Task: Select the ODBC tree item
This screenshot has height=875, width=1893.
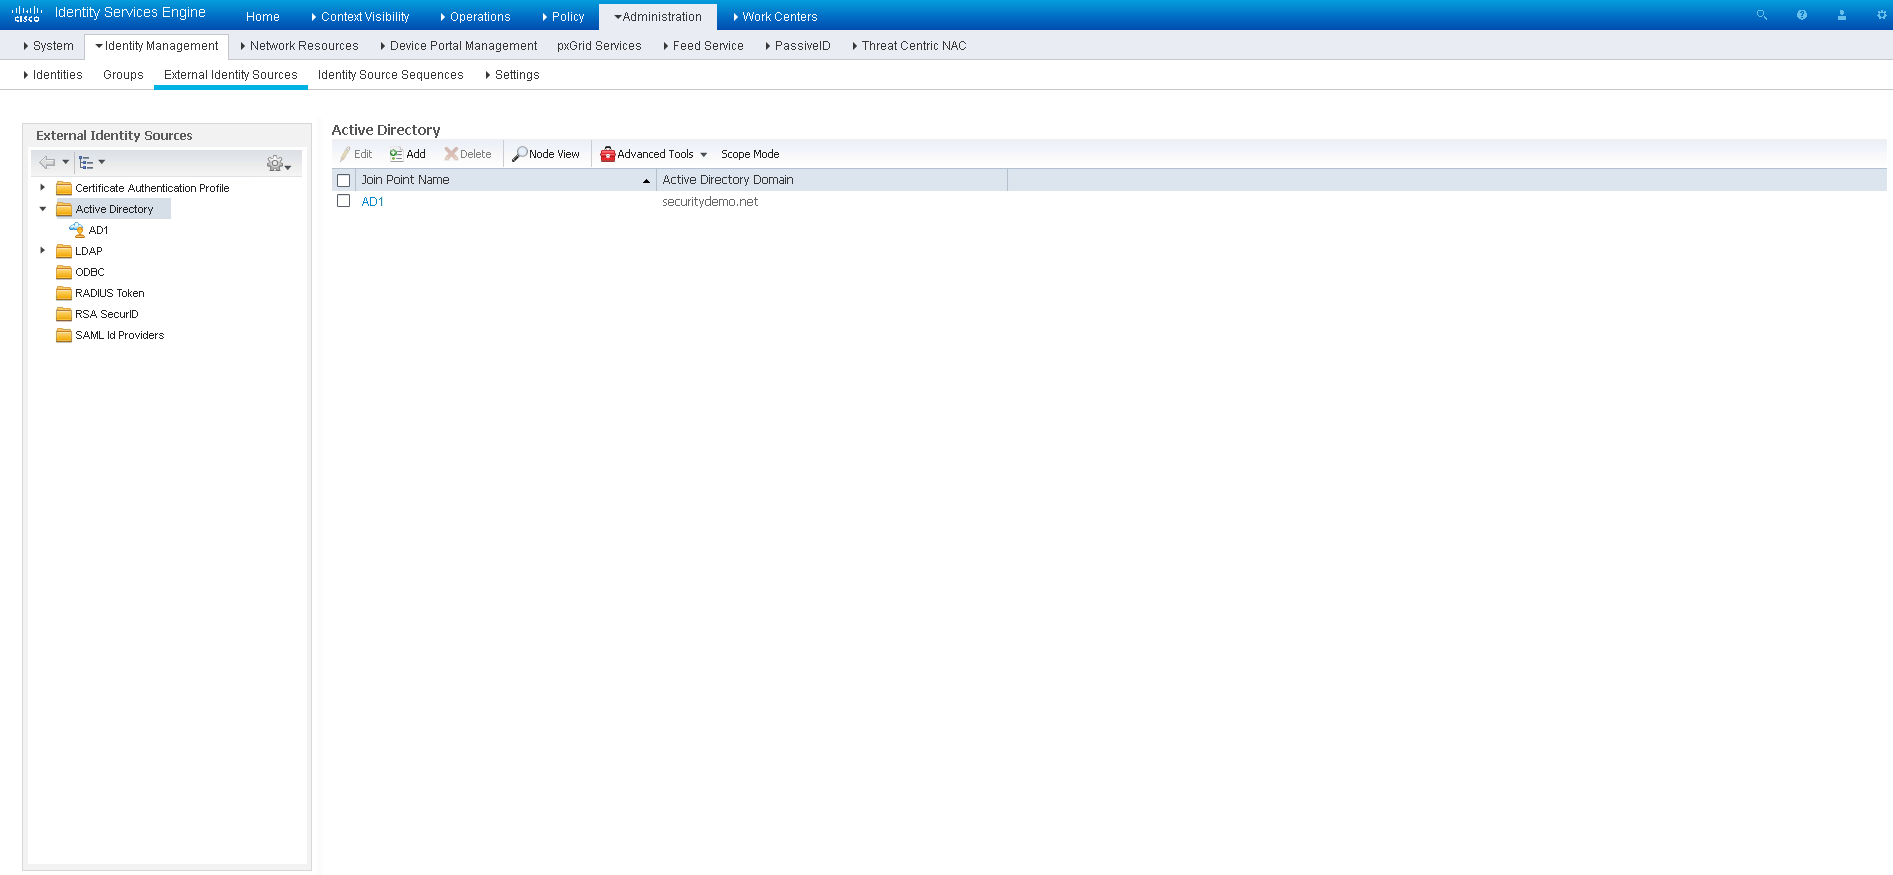Action: pos(90,272)
